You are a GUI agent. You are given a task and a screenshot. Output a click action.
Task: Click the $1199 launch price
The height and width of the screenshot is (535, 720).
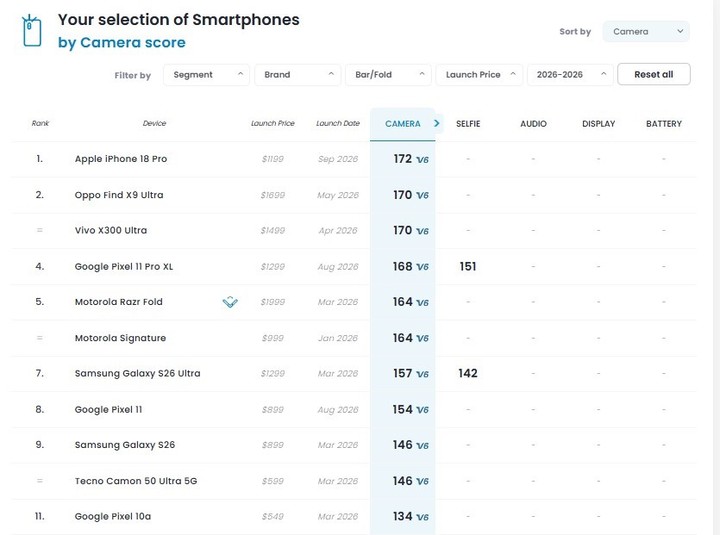[273, 159]
